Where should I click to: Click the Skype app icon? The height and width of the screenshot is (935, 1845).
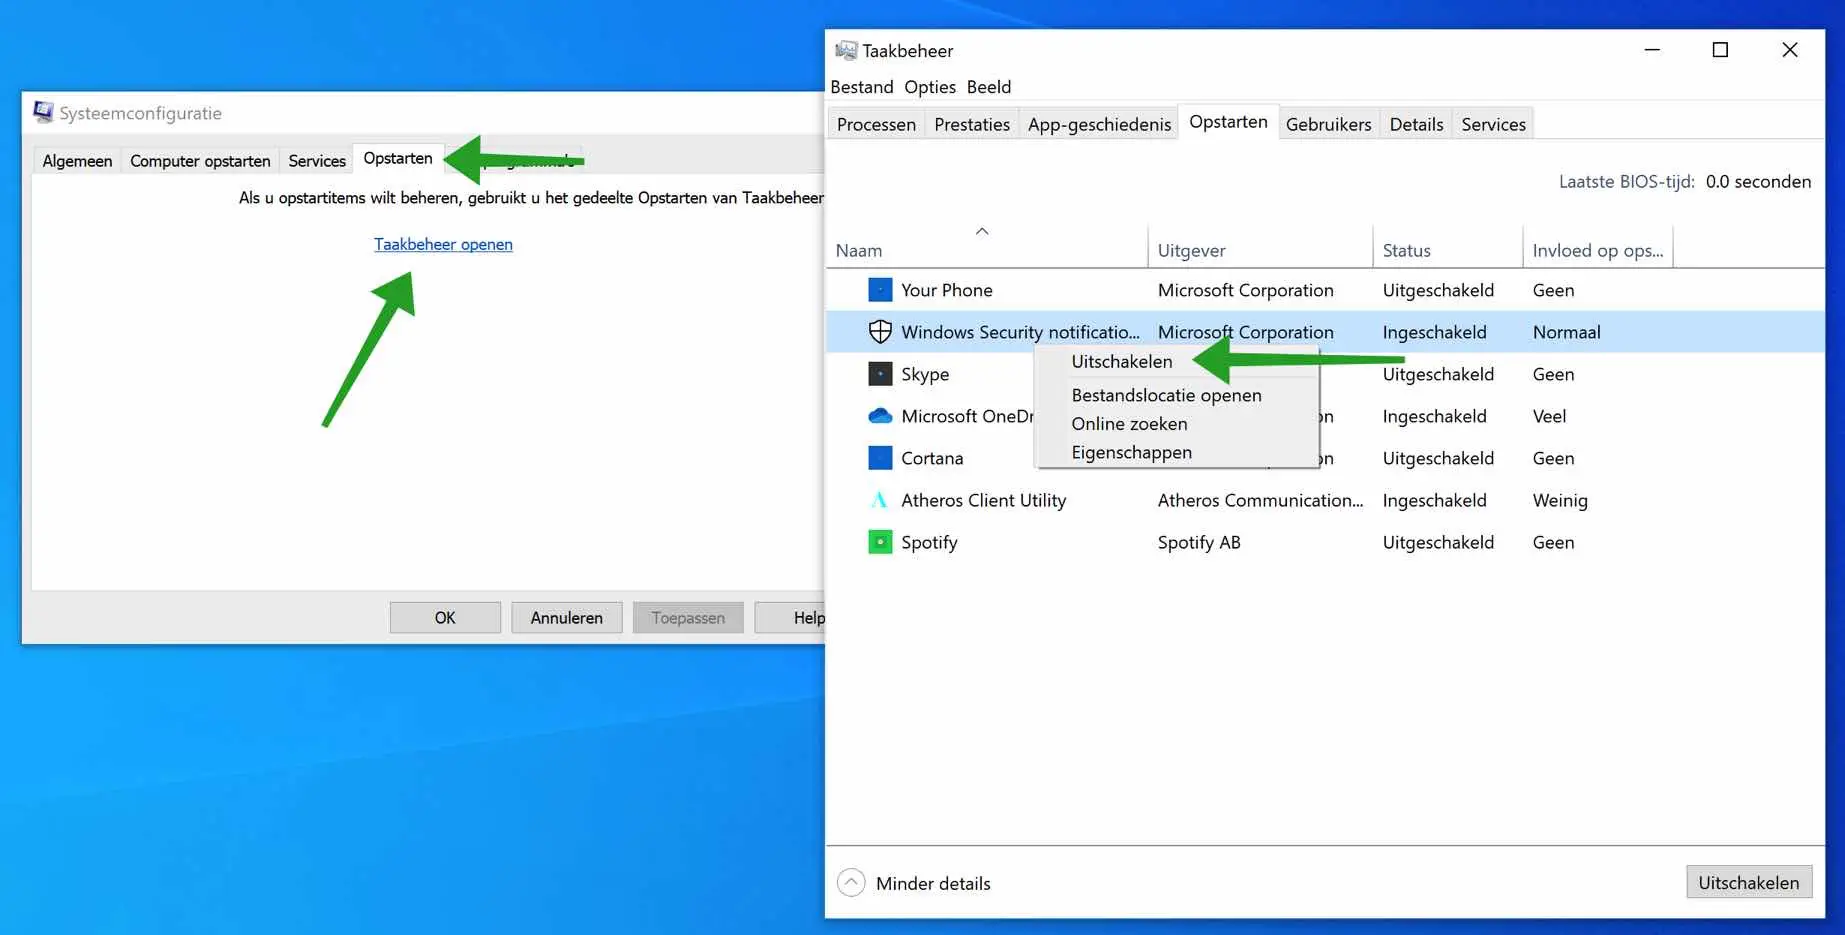click(880, 374)
